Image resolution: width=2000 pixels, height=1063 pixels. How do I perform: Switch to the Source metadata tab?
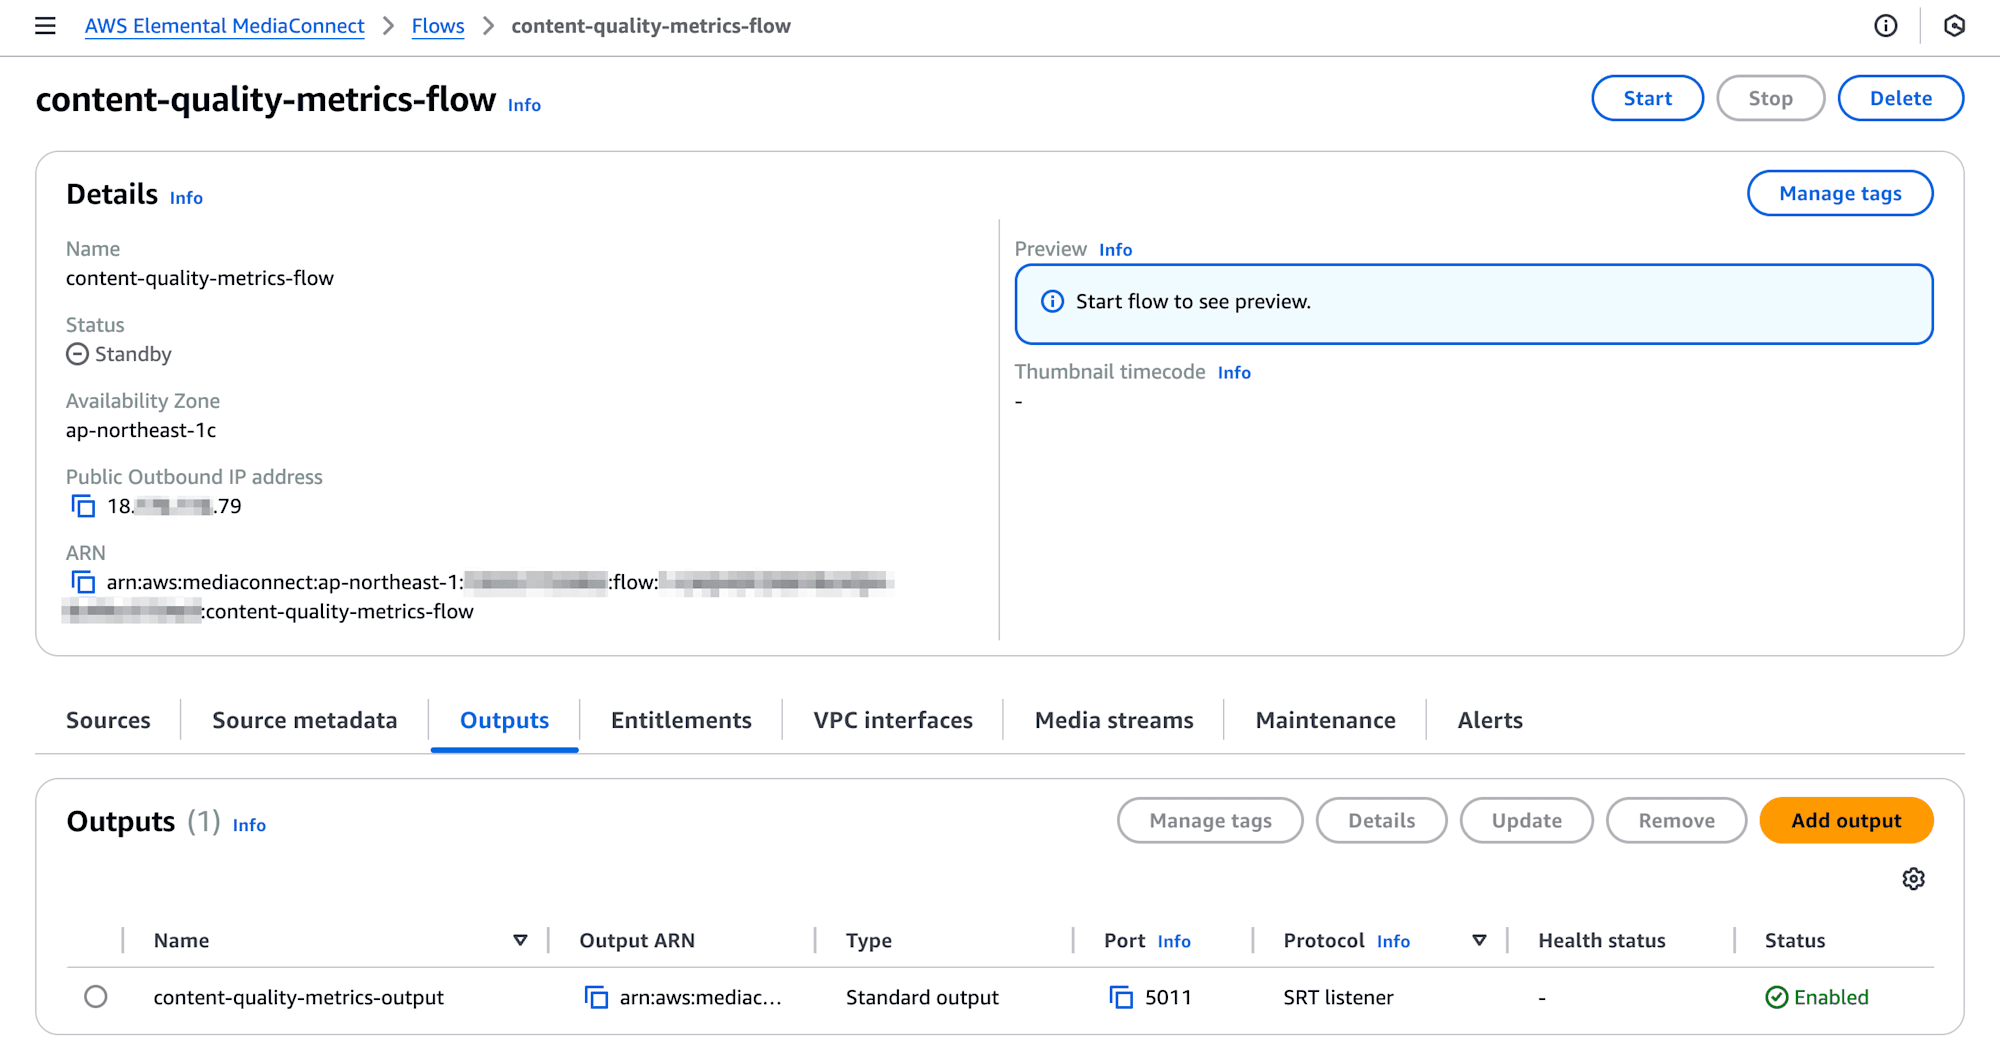coord(304,720)
